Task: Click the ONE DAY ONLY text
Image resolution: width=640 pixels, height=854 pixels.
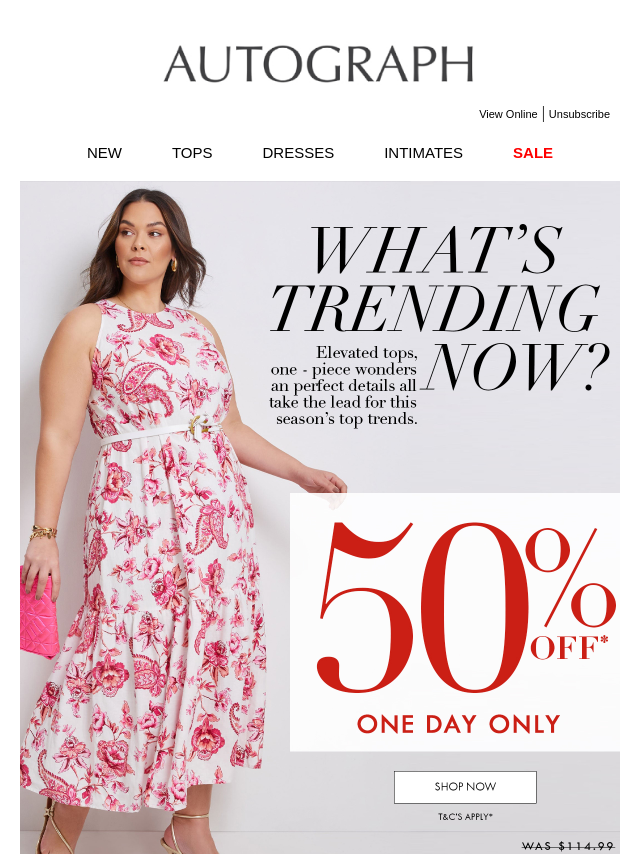Action: [x=459, y=724]
